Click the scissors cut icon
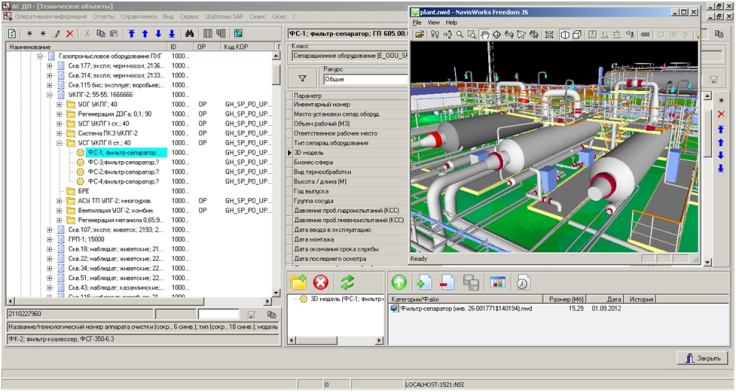736x392 pixels. coord(87,33)
